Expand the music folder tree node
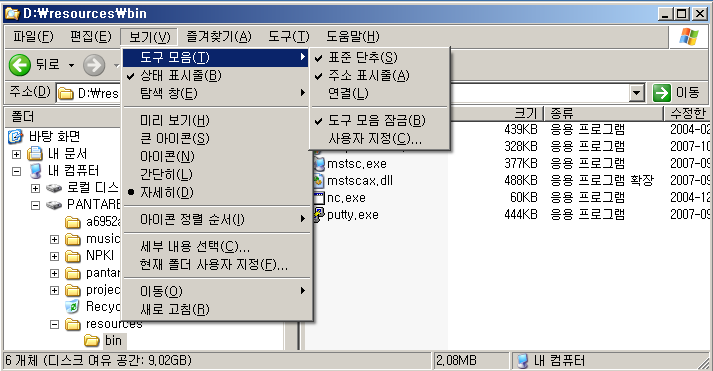Image resolution: width=713 pixels, height=371 pixels. point(55,240)
